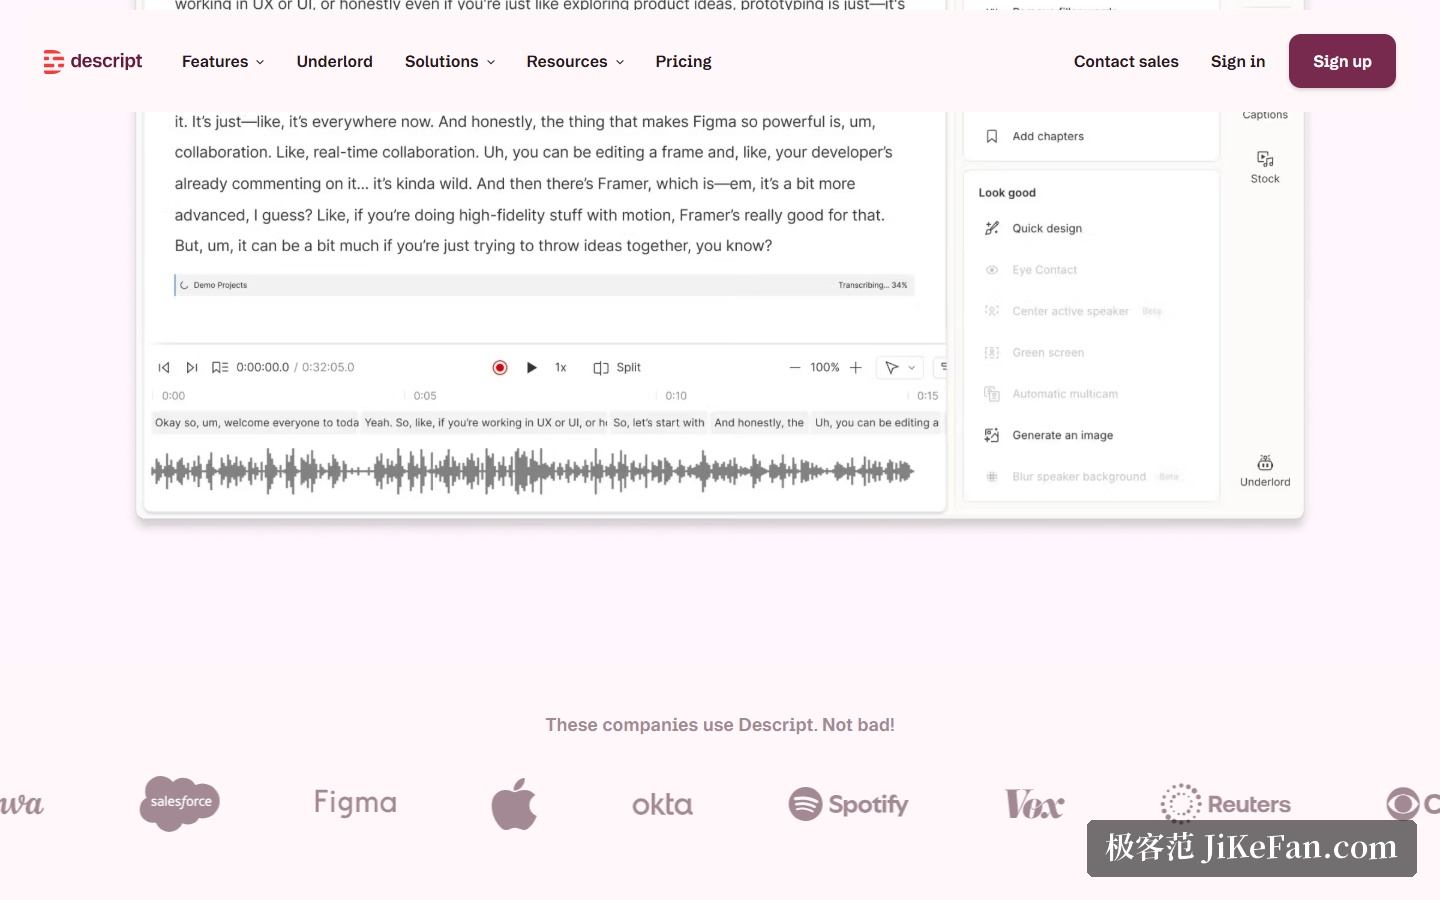Start recording with the red record button
Screen dimensions: 1440x900
click(x=500, y=367)
